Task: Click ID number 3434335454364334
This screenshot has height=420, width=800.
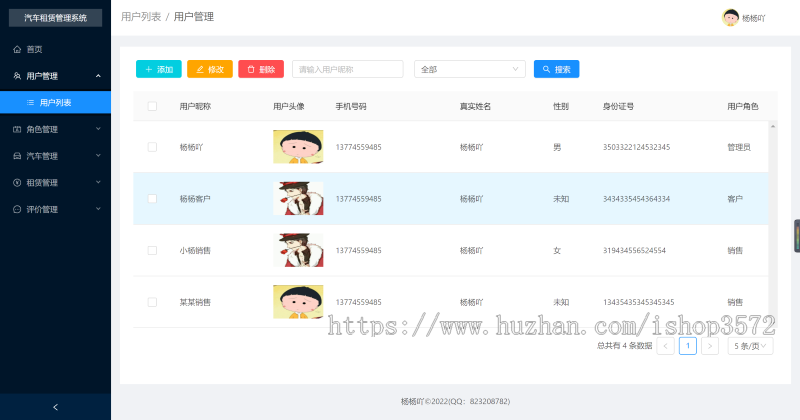Action: pos(636,199)
